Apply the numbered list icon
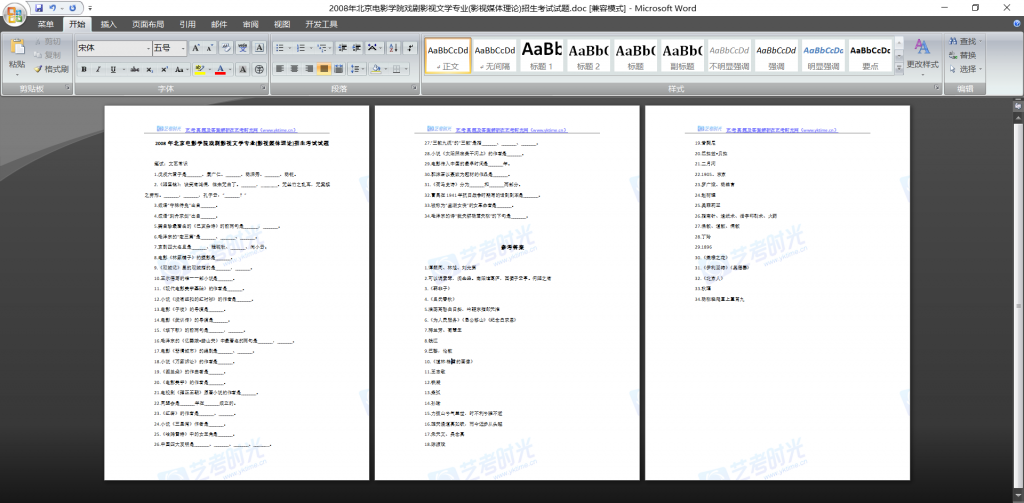The image size is (1024, 503). pyautogui.click(x=304, y=47)
